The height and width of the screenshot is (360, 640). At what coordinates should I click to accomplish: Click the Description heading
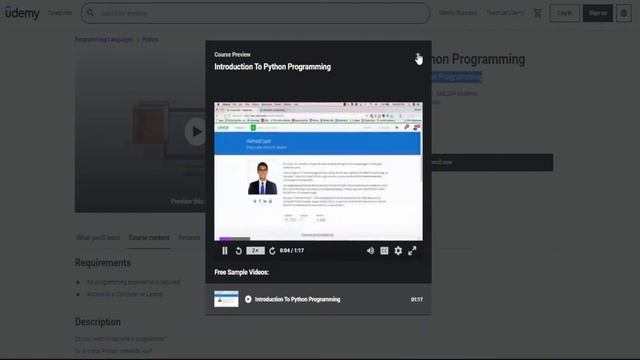[98, 322]
